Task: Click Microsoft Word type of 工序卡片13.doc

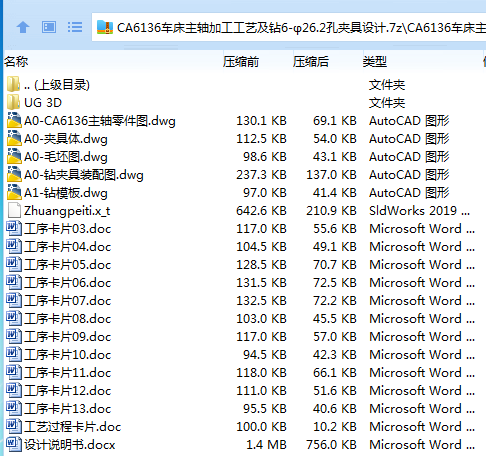Action: (422, 409)
